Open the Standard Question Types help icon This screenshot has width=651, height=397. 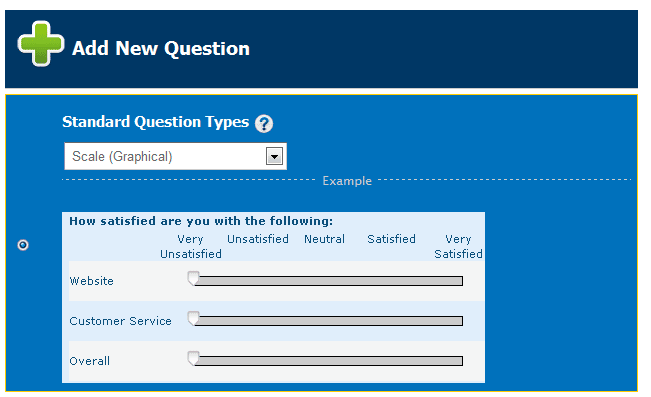[x=264, y=124]
